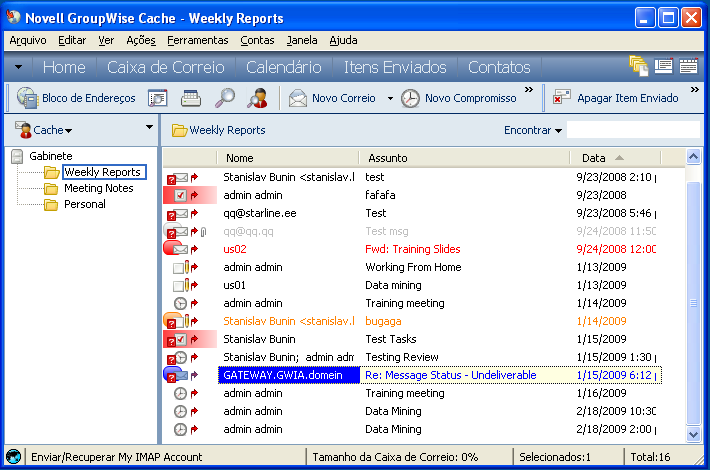Select the Meeting Notes folder
The image size is (710, 470).
tap(98, 188)
